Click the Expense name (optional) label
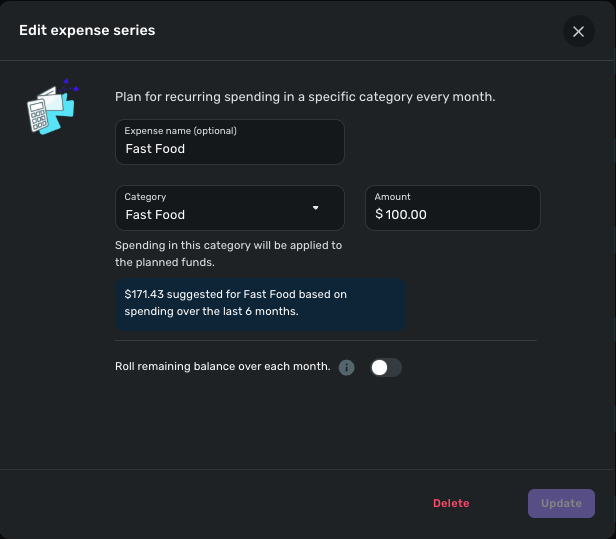This screenshot has width=616, height=539. click(x=180, y=131)
